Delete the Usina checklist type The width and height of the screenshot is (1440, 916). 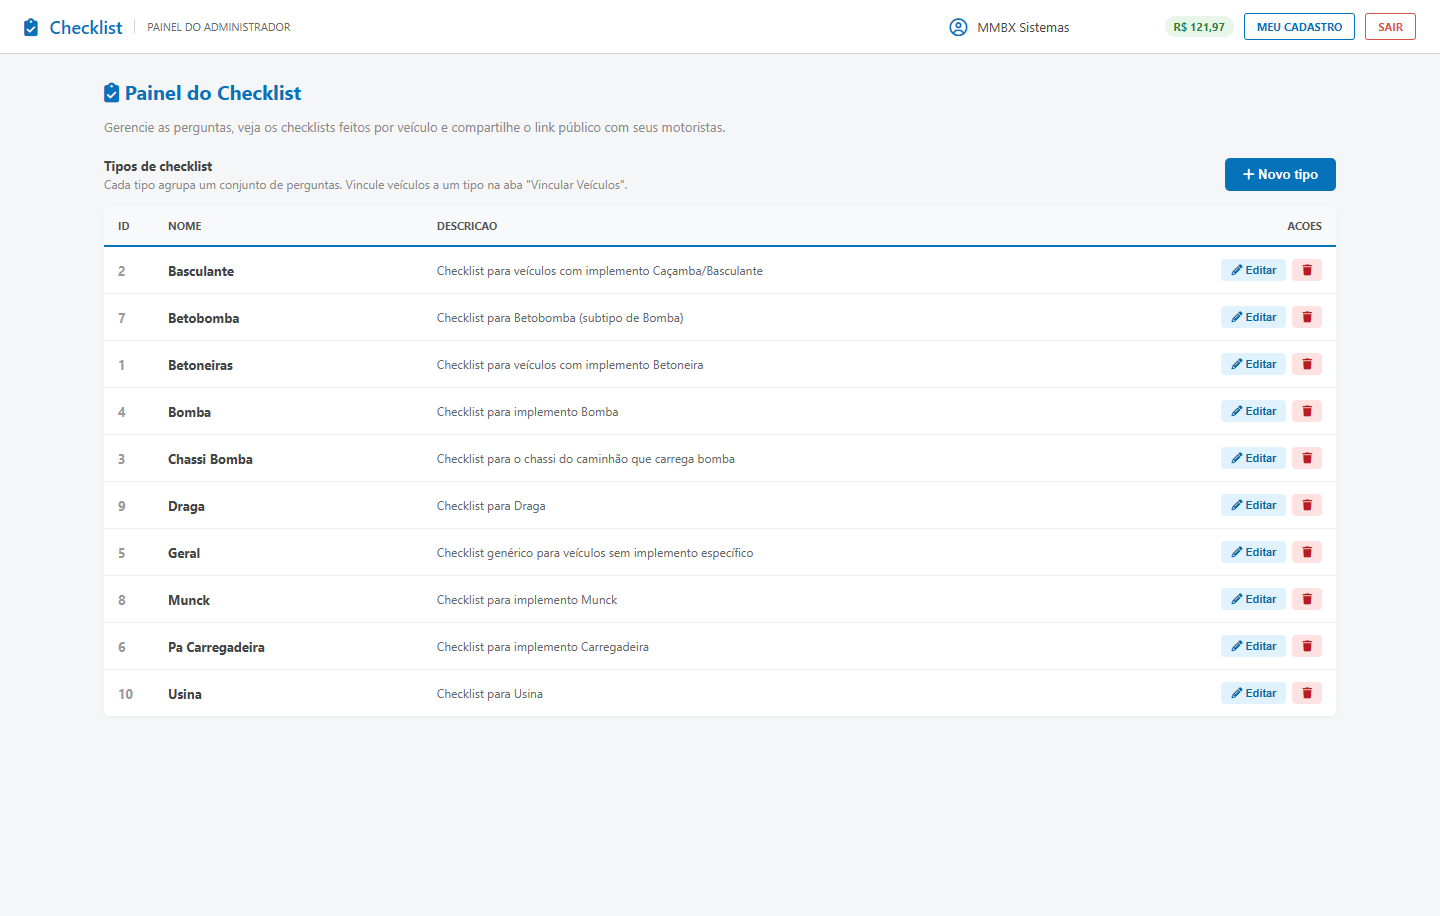point(1307,693)
